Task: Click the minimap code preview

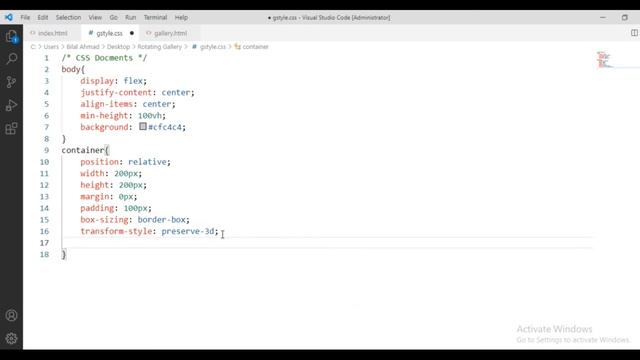Action: click(x=604, y=60)
